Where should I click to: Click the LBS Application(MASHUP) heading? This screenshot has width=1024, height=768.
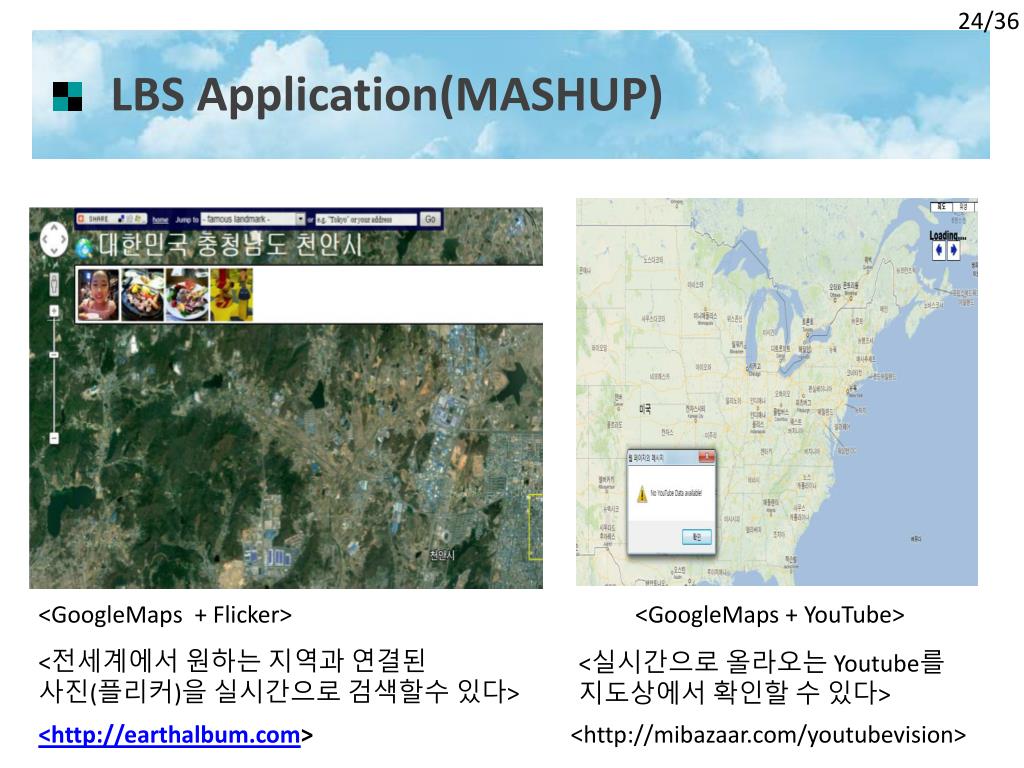(x=387, y=95)
